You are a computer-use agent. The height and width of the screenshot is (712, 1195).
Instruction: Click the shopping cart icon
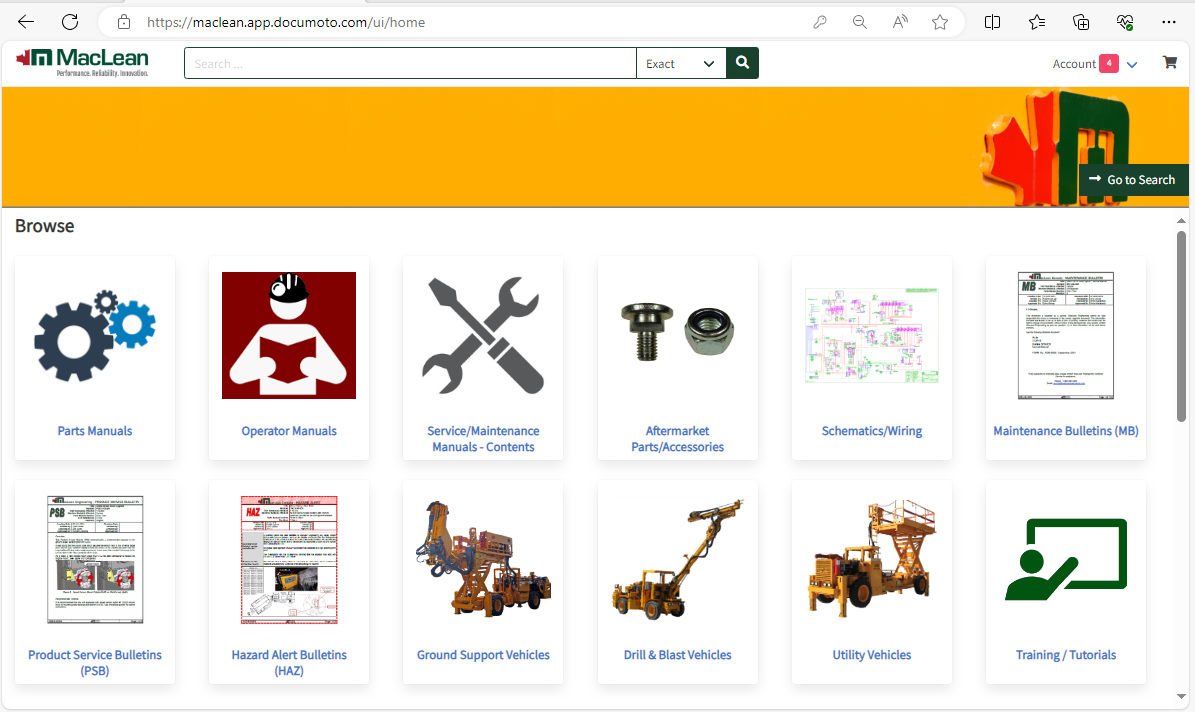1169,63
